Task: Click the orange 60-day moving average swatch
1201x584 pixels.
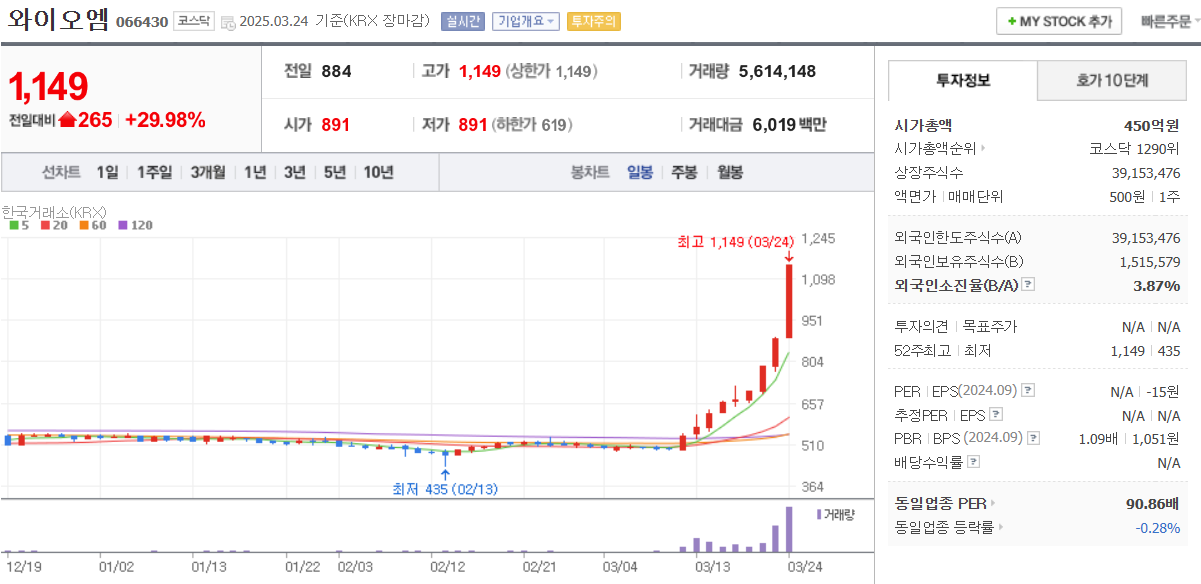Action: (x=84, y=225)
